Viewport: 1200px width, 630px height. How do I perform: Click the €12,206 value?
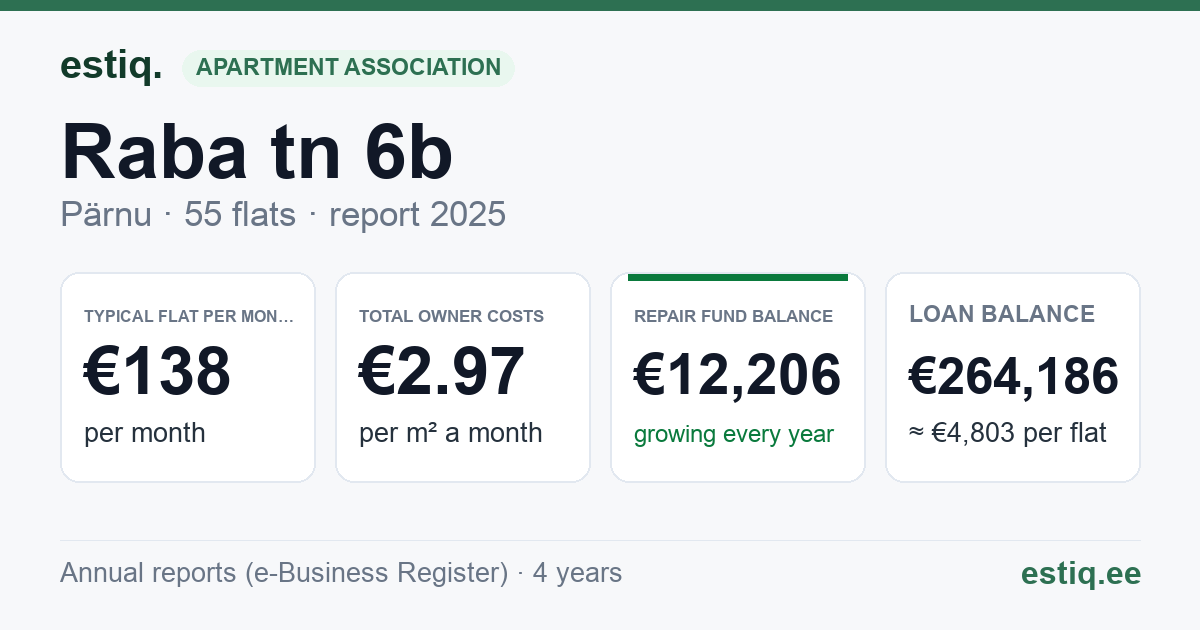click(x=738, y=376)
